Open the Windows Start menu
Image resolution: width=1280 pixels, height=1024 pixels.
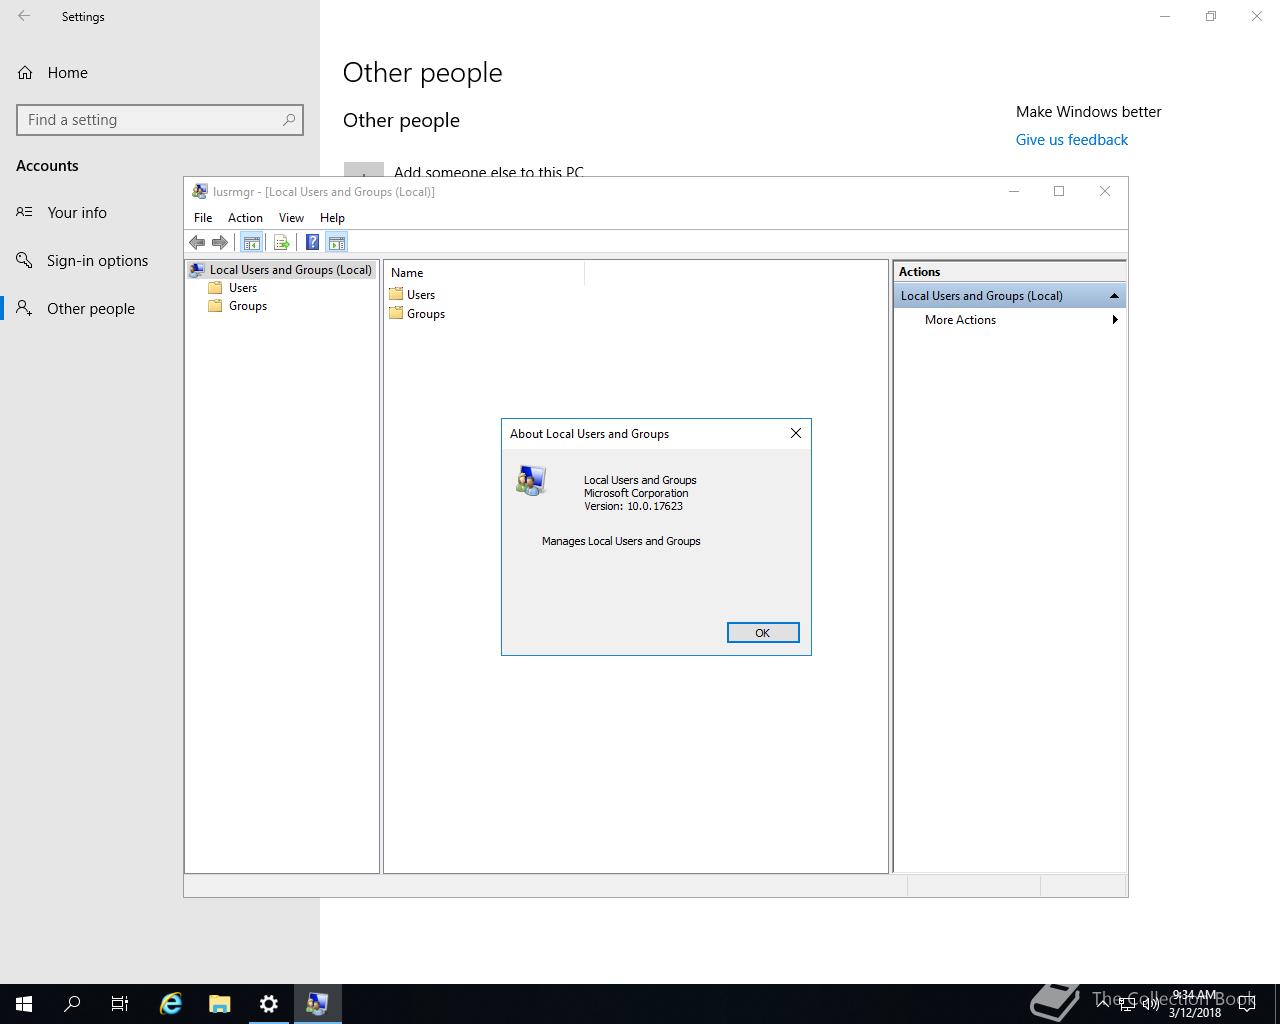click(x=24, y=1004)
